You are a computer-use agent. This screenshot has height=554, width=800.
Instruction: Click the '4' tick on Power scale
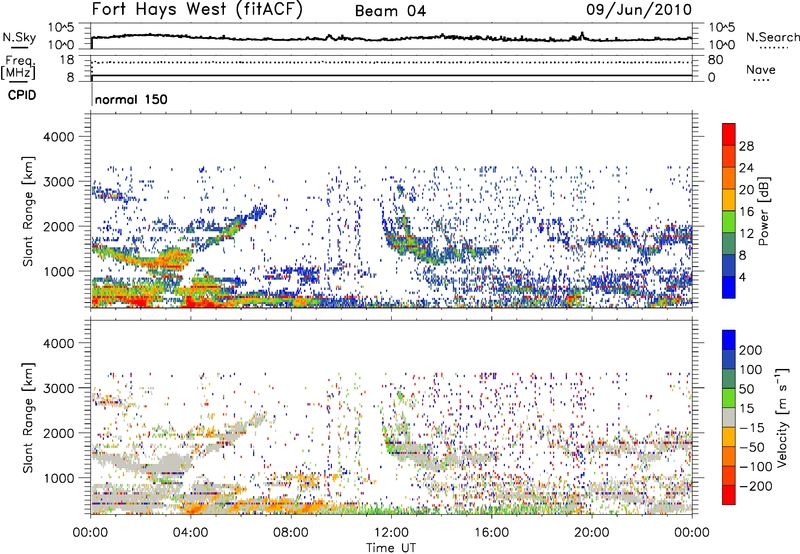tap(742, 277)
